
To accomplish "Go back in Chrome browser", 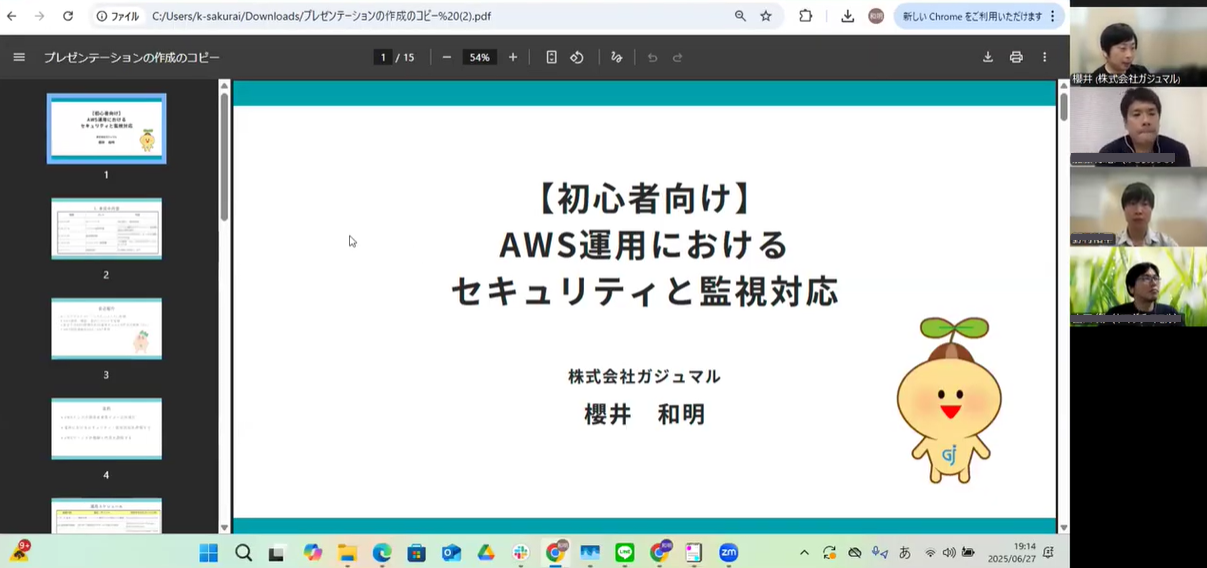I will [12, 16].
